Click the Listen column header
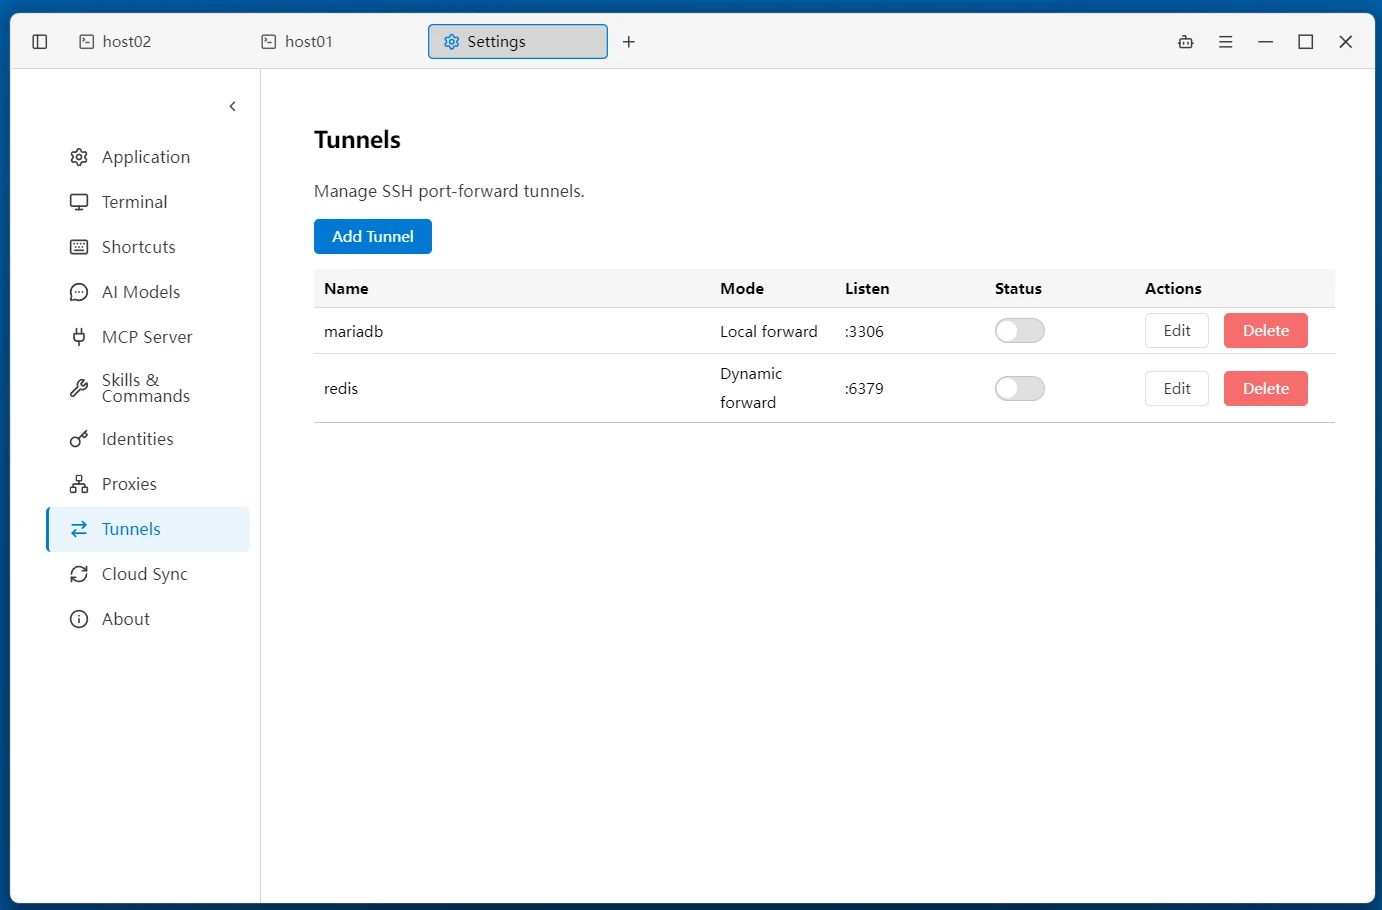This screenshot has width=1382, height=910. point(867,289)
